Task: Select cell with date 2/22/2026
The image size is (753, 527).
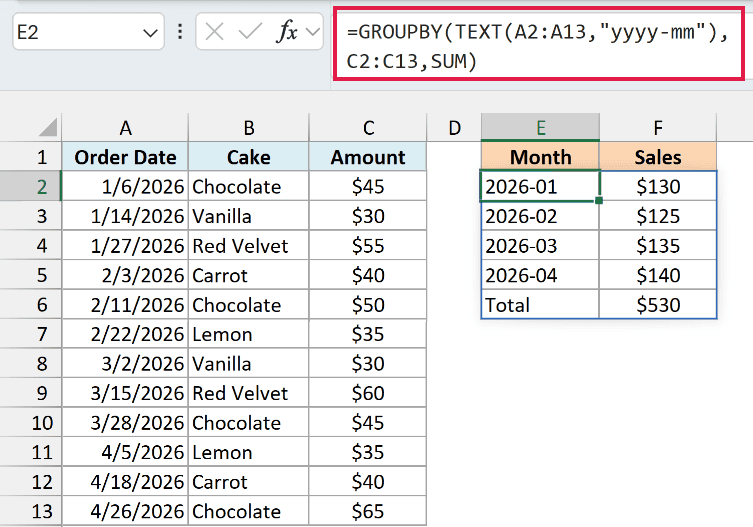Action: point(125,334)
